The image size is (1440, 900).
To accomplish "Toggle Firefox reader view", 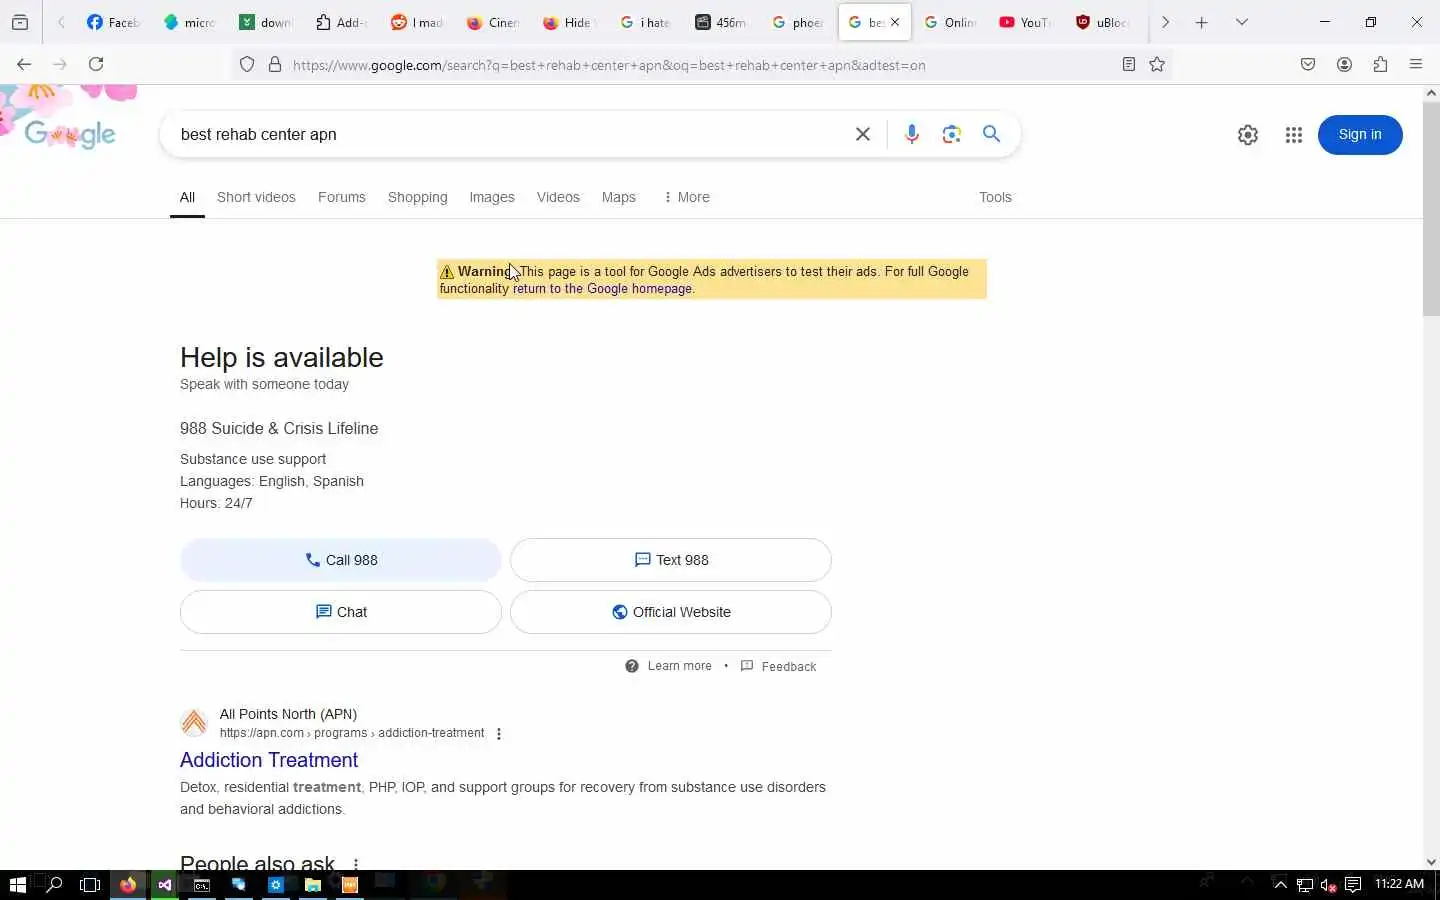I will [1129, 64].
